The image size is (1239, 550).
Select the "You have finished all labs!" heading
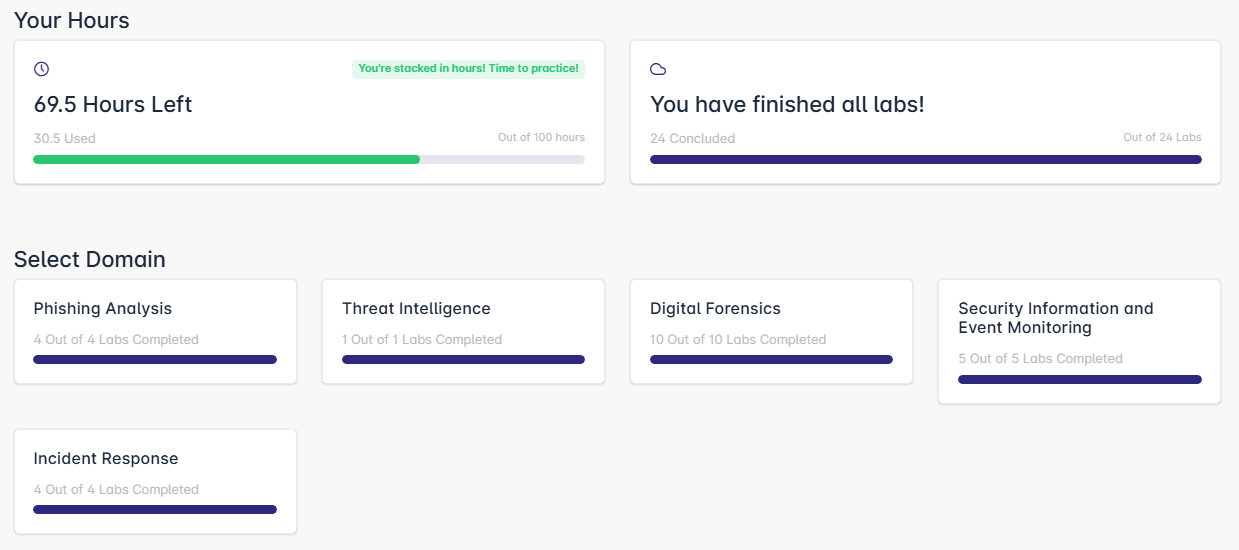point(787,104)
